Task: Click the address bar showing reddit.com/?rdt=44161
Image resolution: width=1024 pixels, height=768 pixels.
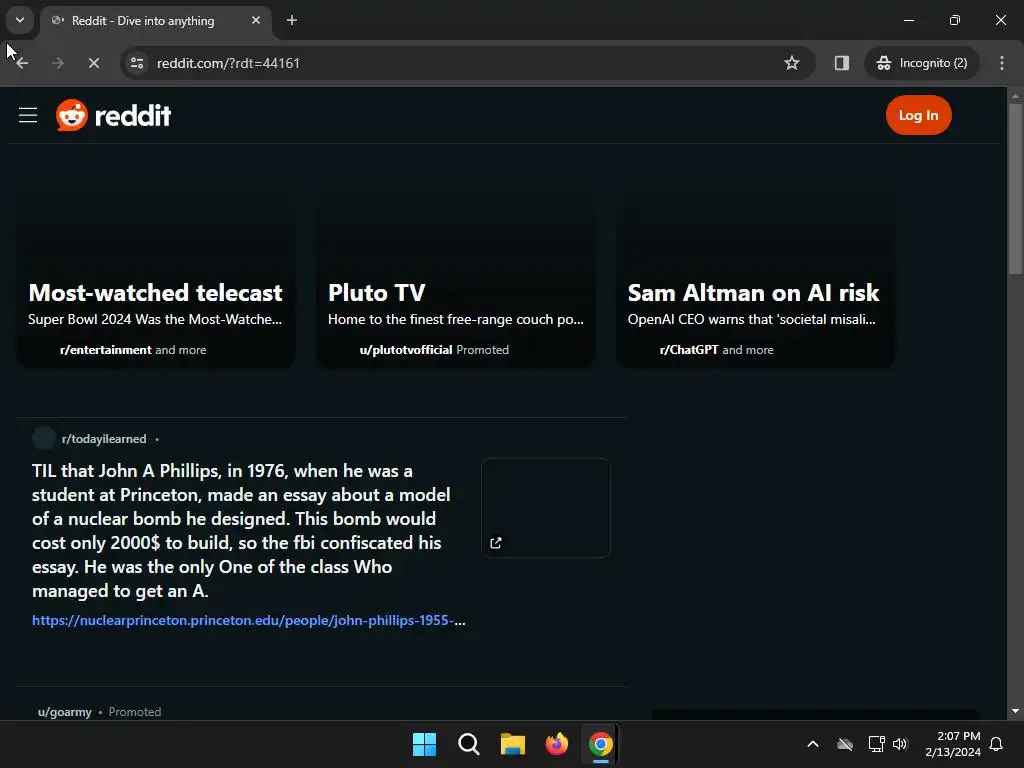Action: [x=457, y=63]
